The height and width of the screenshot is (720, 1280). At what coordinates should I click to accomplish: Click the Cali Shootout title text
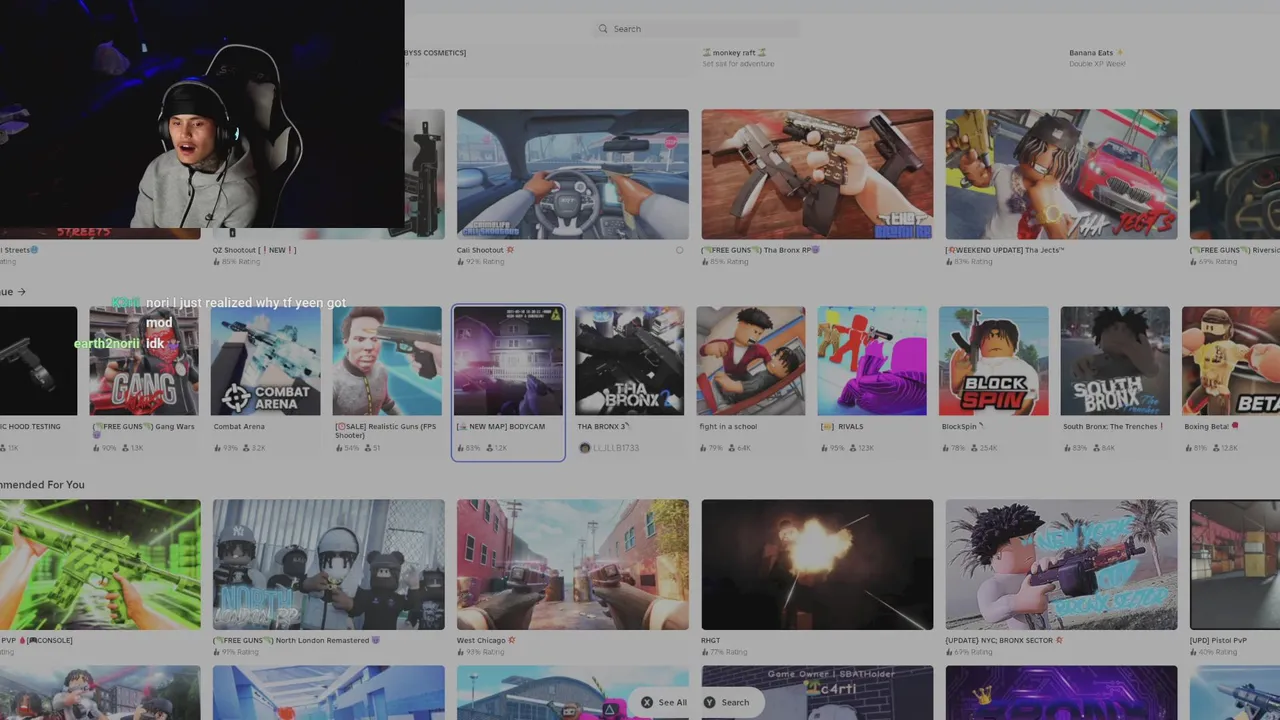[x=486, y=250]
